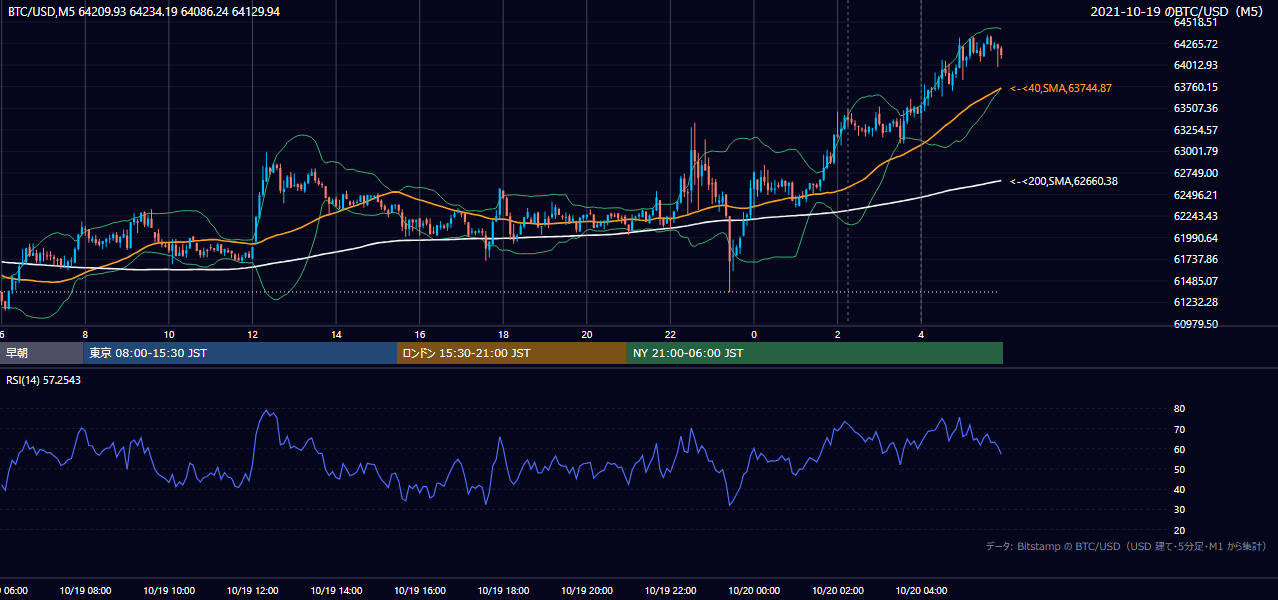Click the 61737.86 price axis value
1278x600 pixels.
click(1195, 259)
